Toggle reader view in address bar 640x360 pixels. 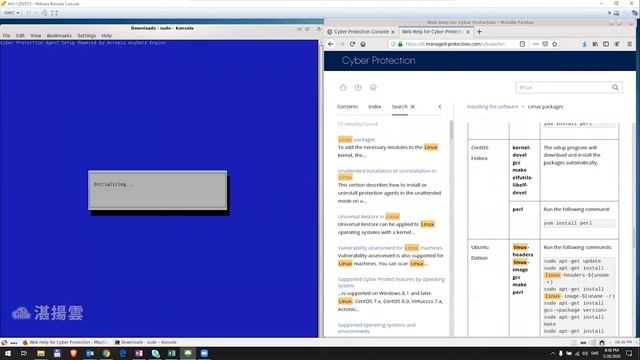click(522, 44)
